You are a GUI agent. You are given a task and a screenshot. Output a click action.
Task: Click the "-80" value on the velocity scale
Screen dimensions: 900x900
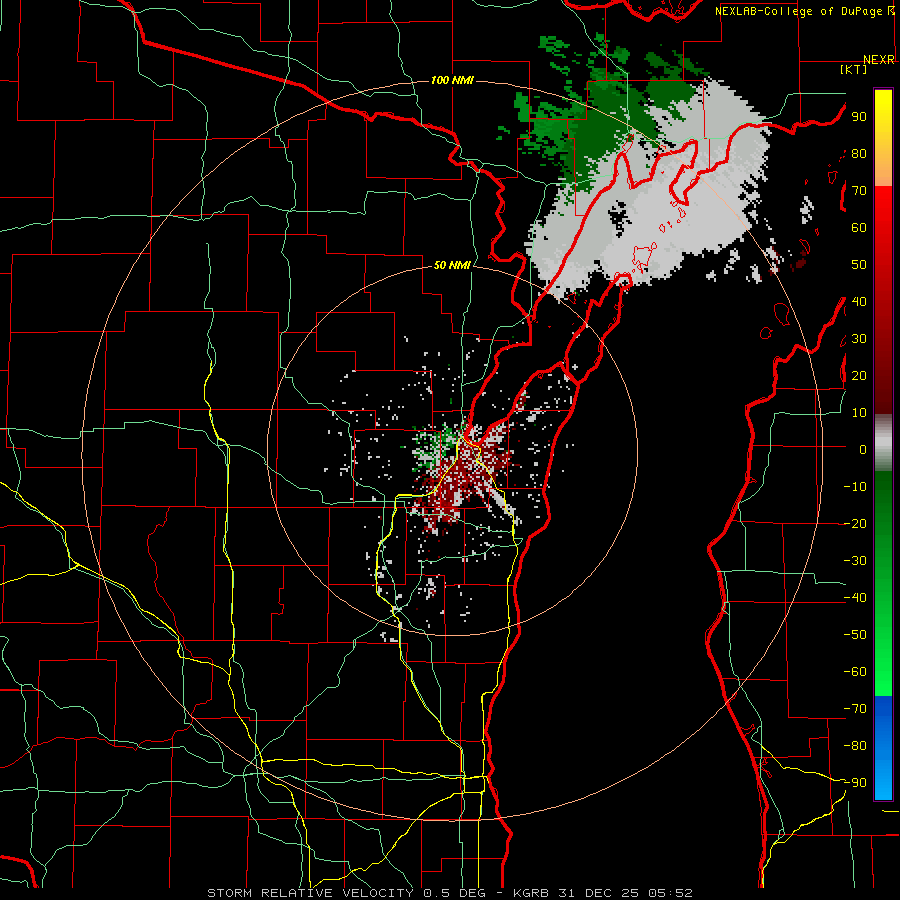855,746
